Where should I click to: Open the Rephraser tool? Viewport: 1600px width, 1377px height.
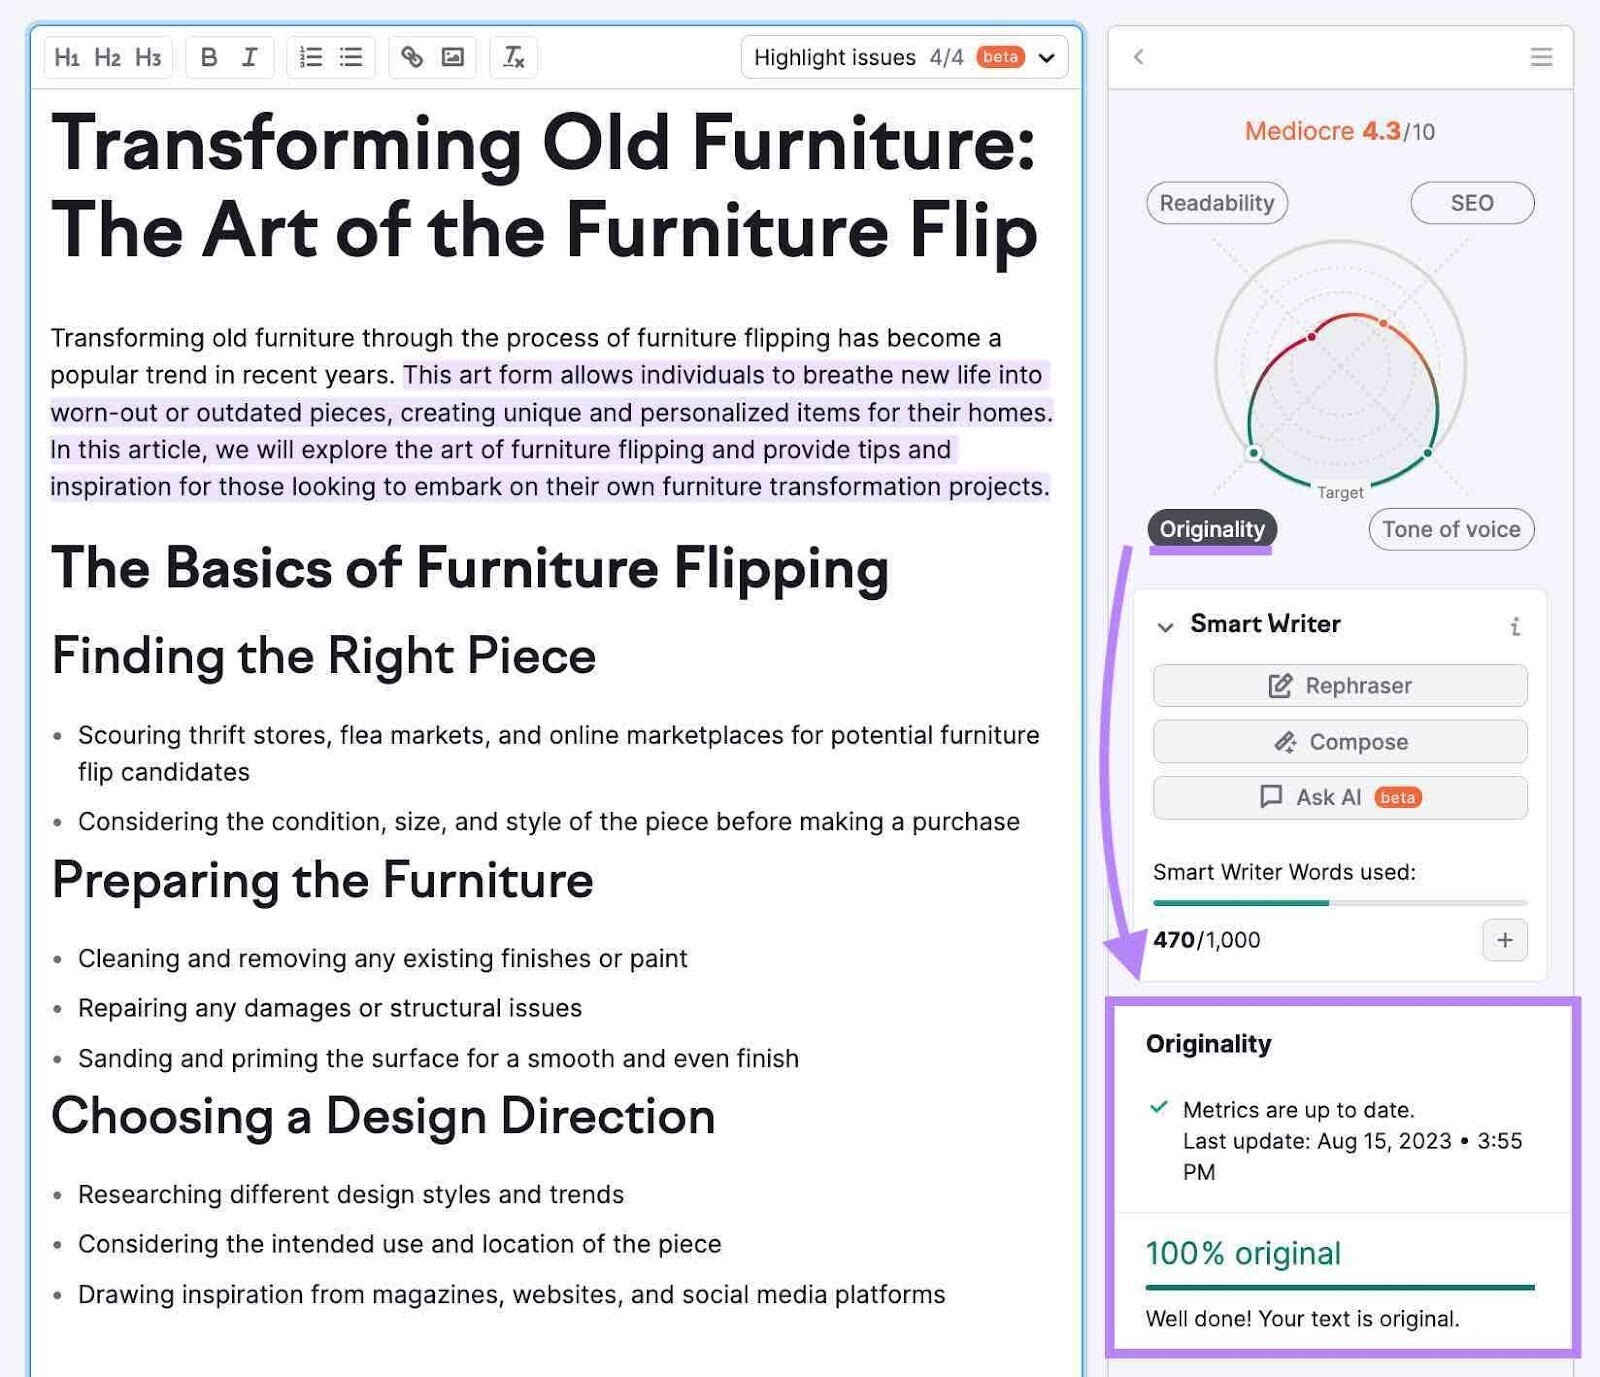click(x=1339, y=686)
